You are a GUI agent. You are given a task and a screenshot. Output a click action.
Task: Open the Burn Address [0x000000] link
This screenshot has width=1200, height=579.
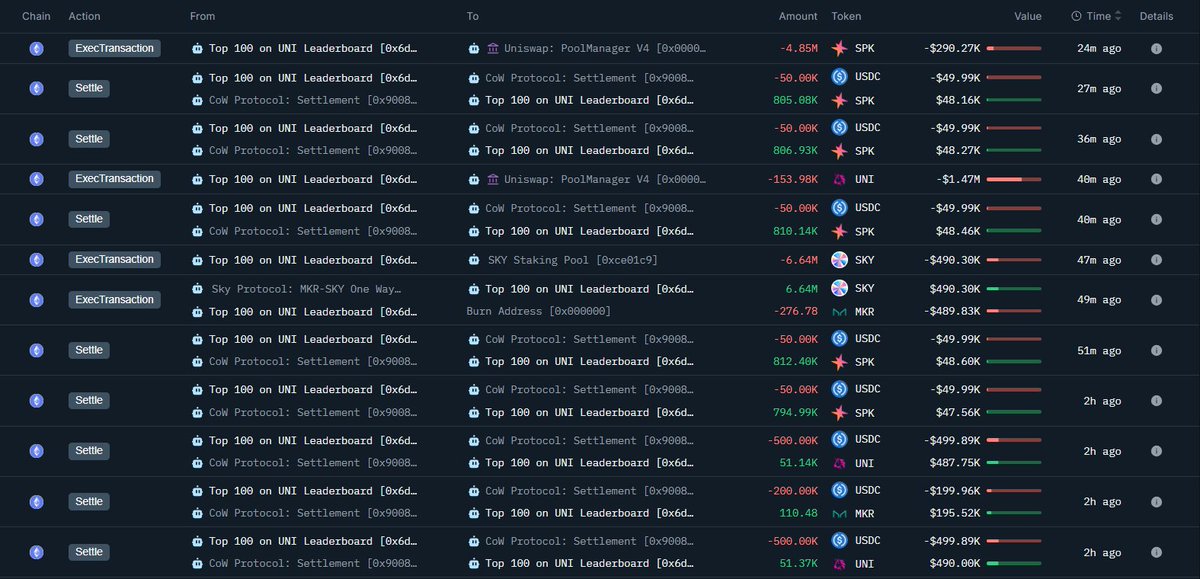pyautogui.click(x=538, y=311)
